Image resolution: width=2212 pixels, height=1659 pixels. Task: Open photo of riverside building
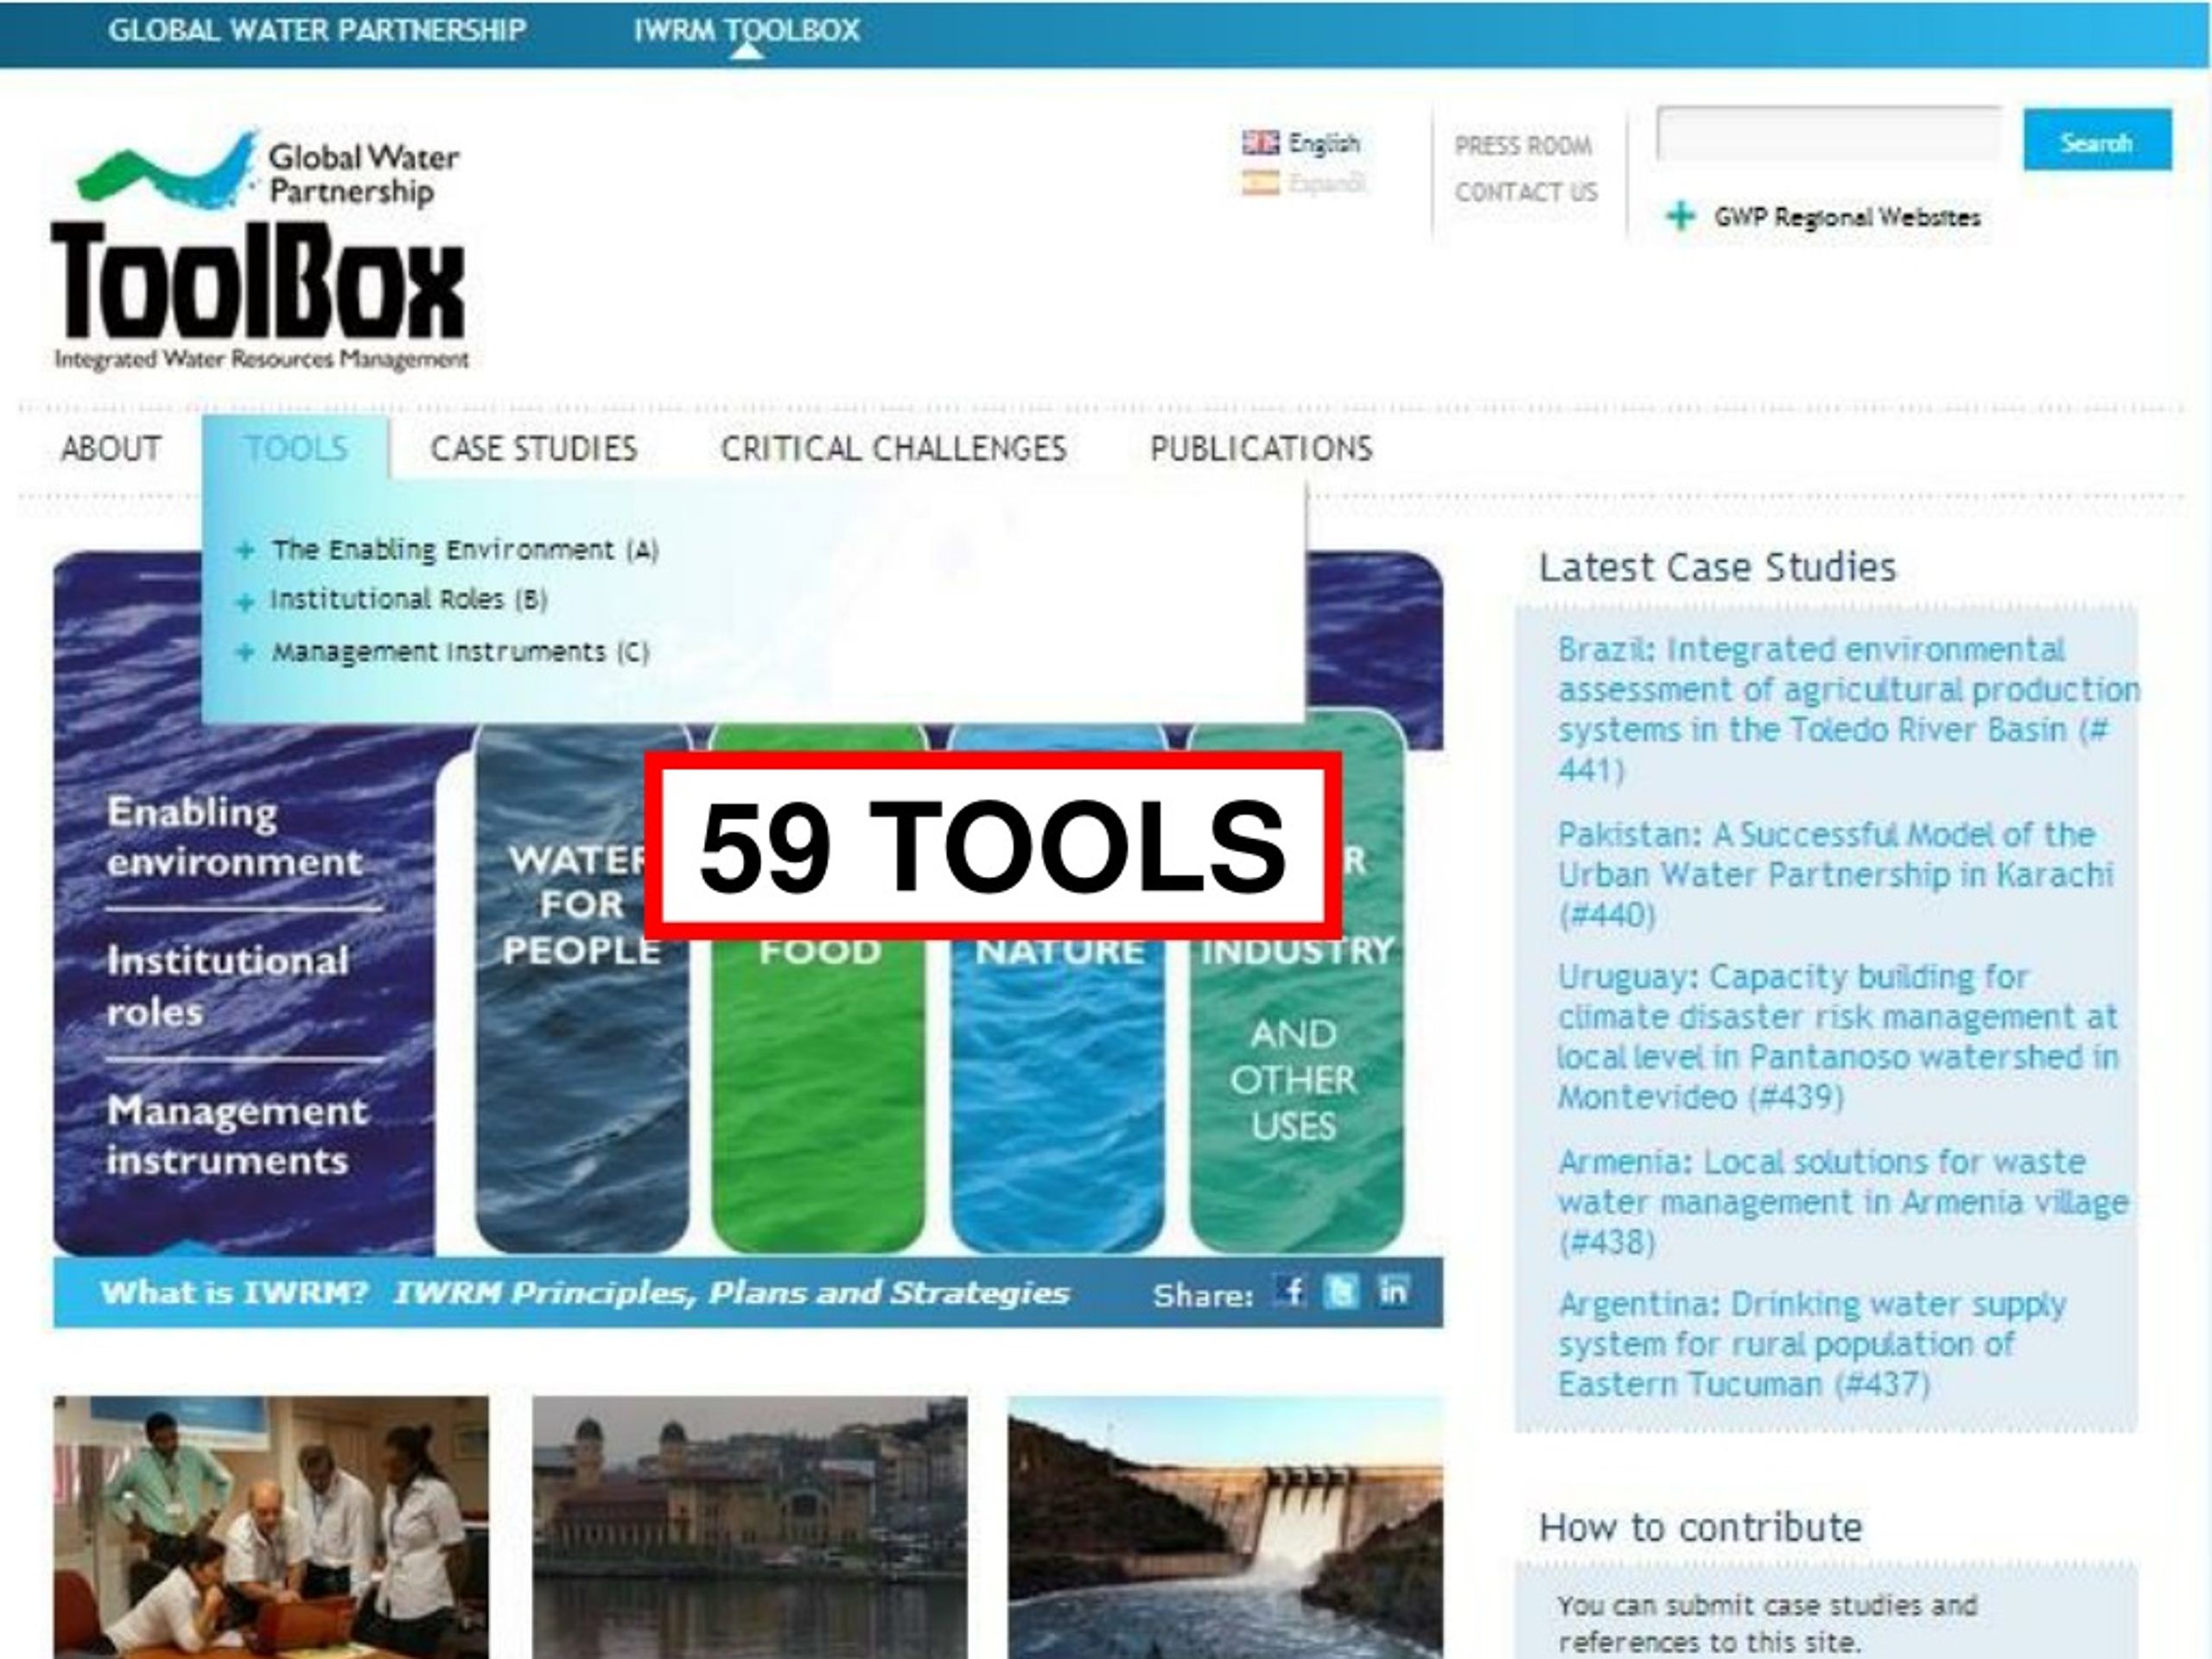[x=749, y=1527]
